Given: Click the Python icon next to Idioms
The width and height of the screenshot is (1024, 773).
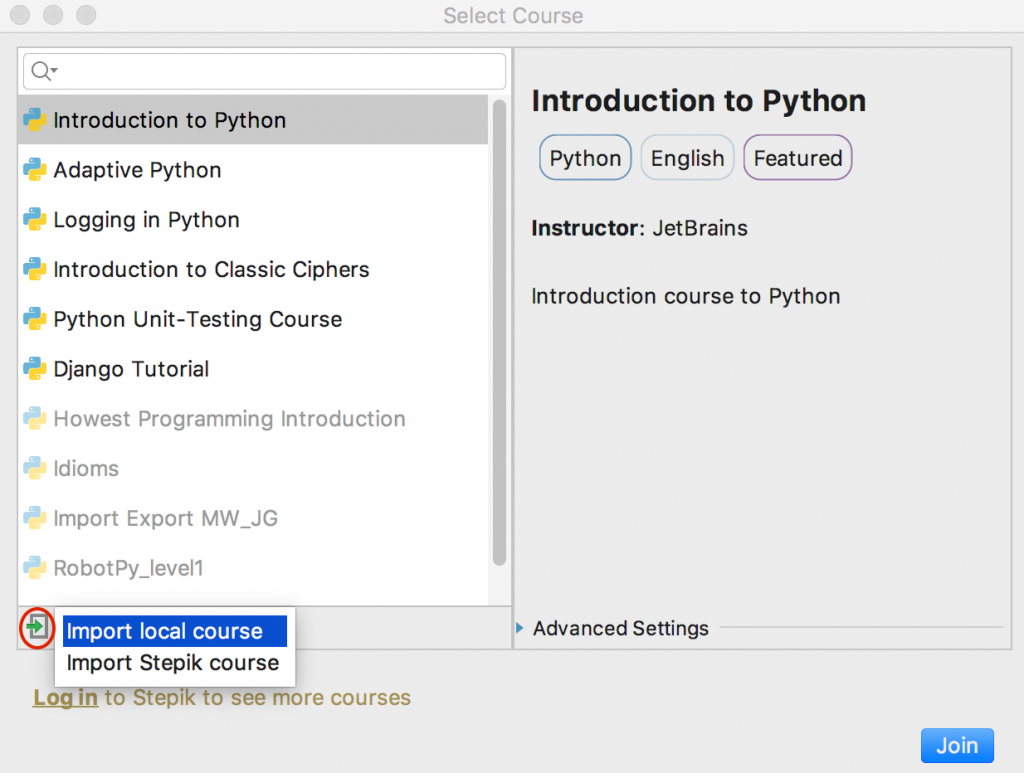Looking at the screenshot, I should (33, 468).
